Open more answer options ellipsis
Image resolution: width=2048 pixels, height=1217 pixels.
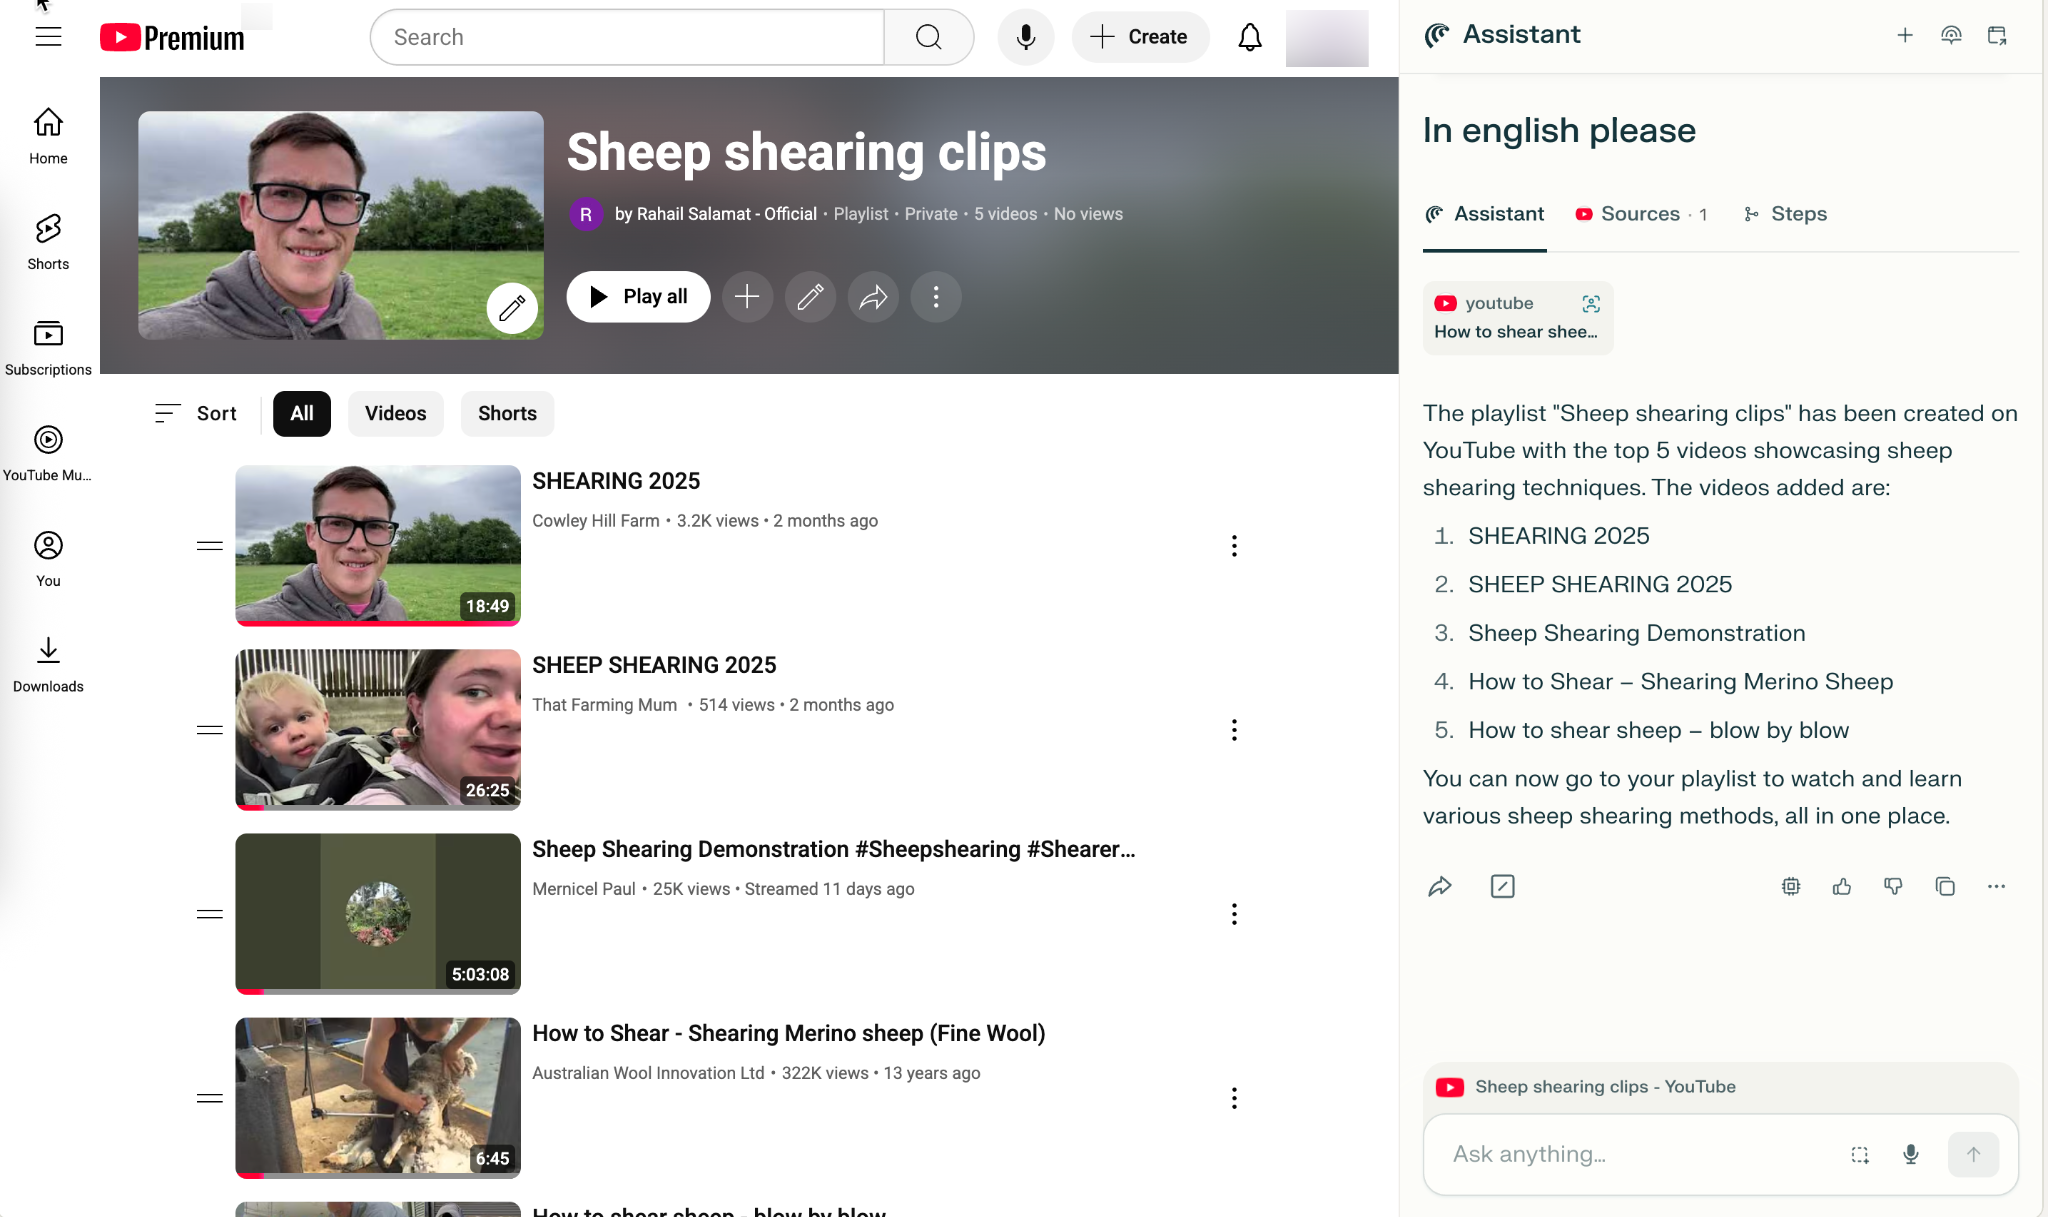point(1996,886)
